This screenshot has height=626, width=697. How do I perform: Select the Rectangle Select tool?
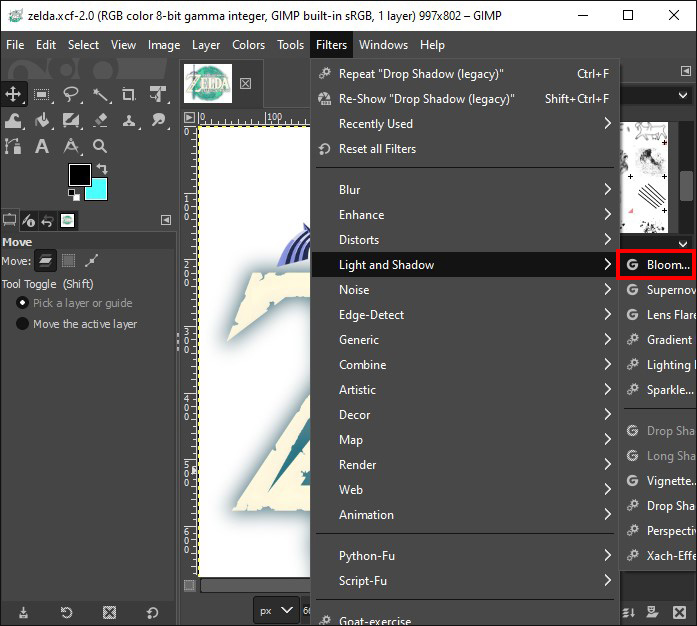click(x=42, y=95)
